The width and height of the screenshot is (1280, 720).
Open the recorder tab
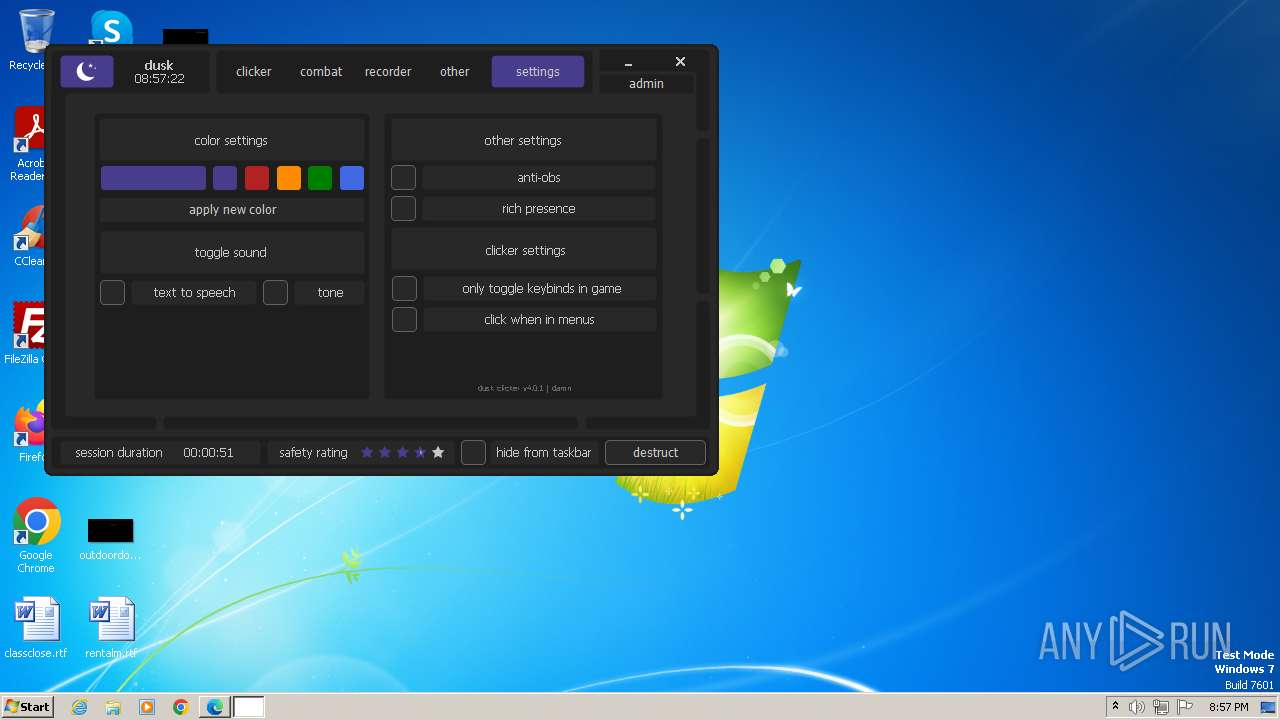pos(388,72)
